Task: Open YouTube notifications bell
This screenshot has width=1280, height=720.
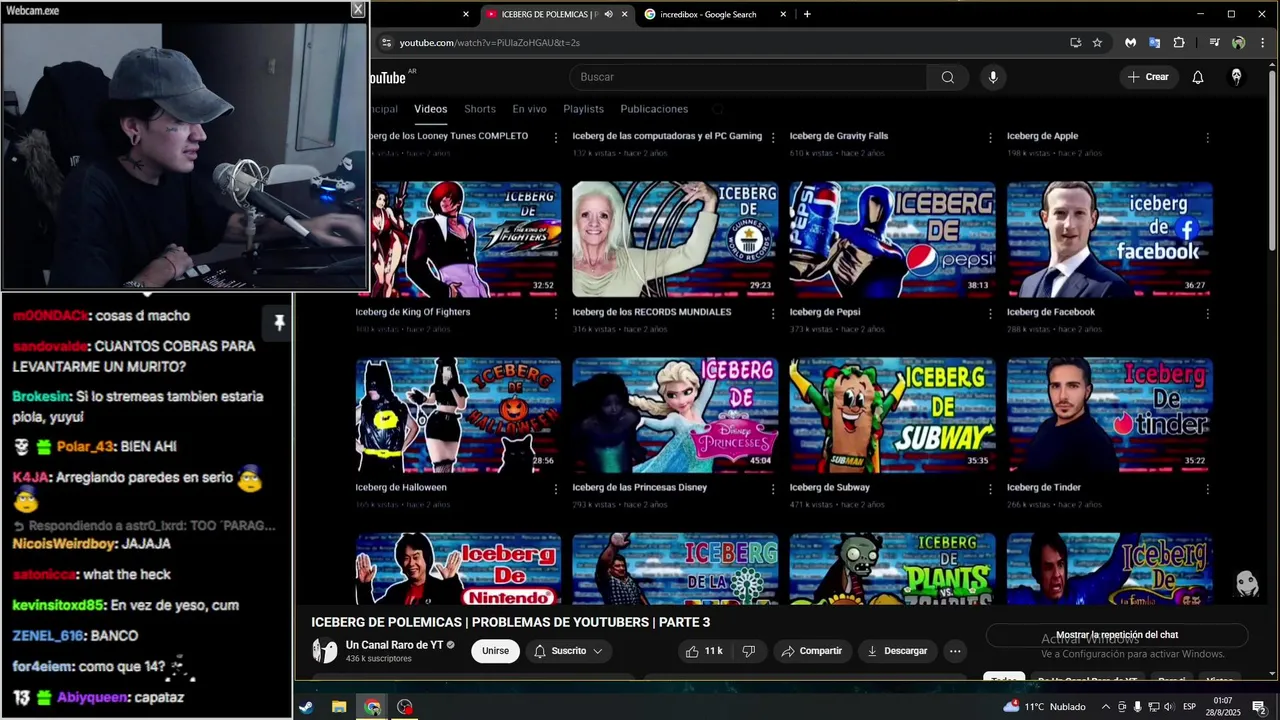Action: 1197,77
